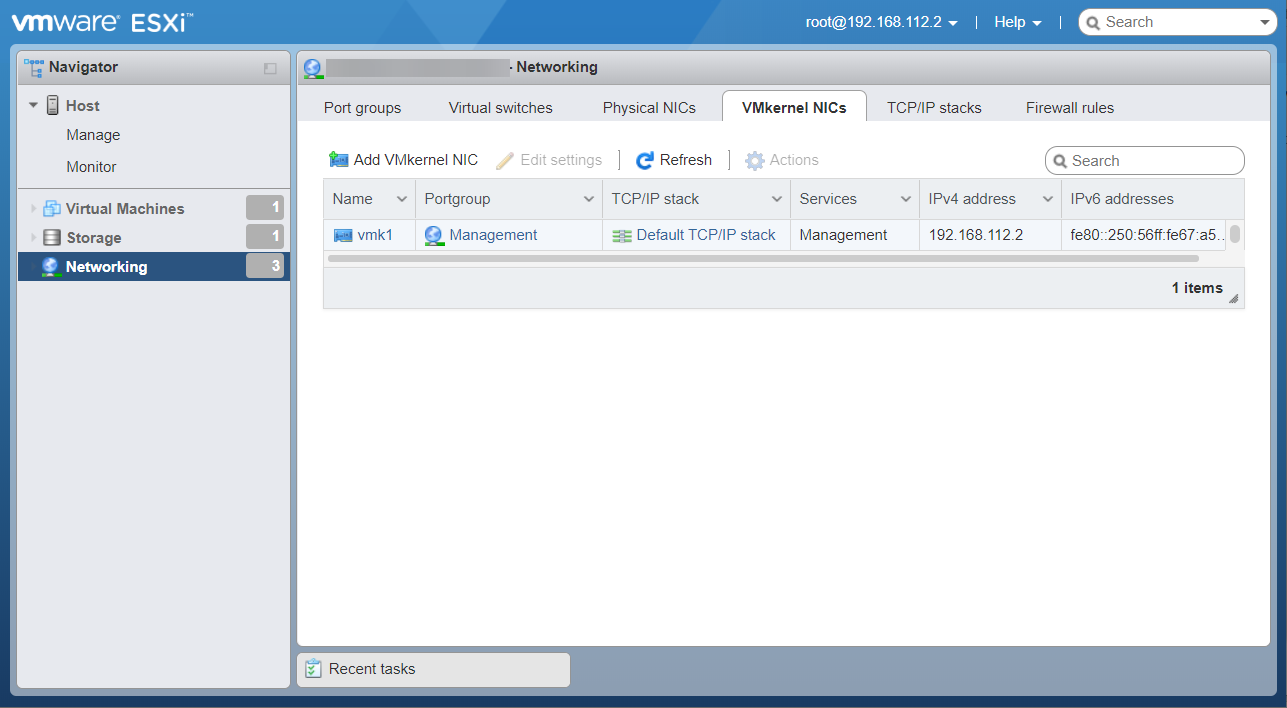Select Networking in the Navigator
The width and height of the screenshot is (1287, 708).
click(x=153, y=266)
